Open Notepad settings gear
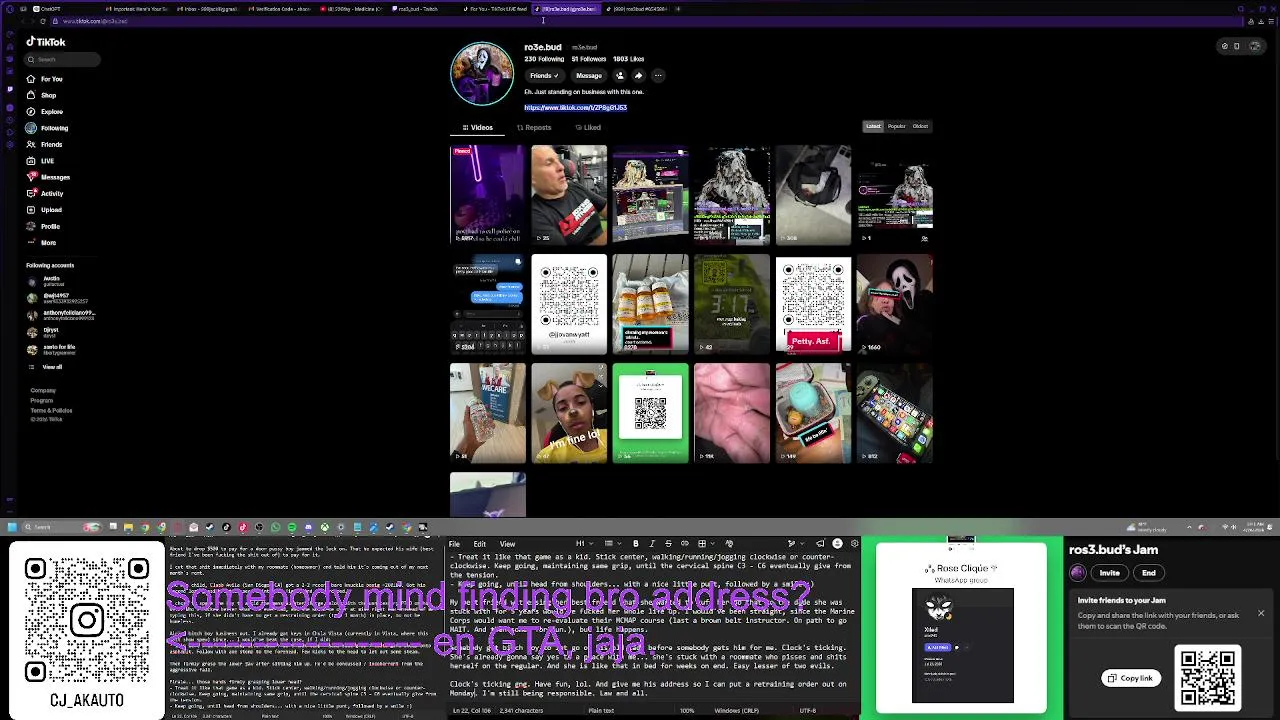 (x=853, y=544)
